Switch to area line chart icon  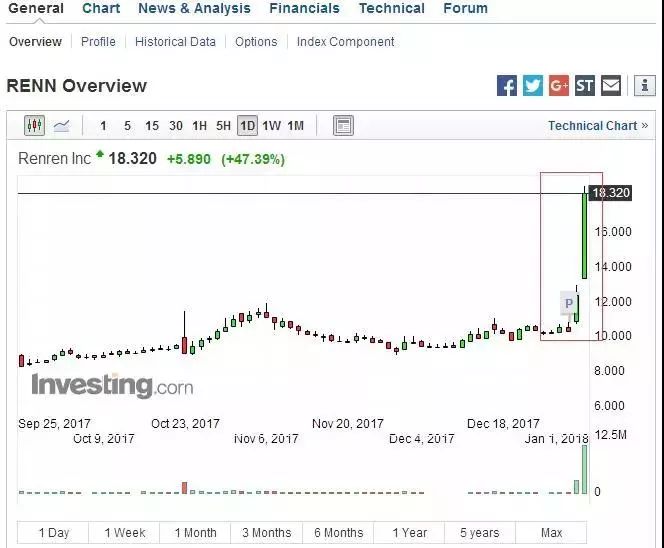coord(61,126)
